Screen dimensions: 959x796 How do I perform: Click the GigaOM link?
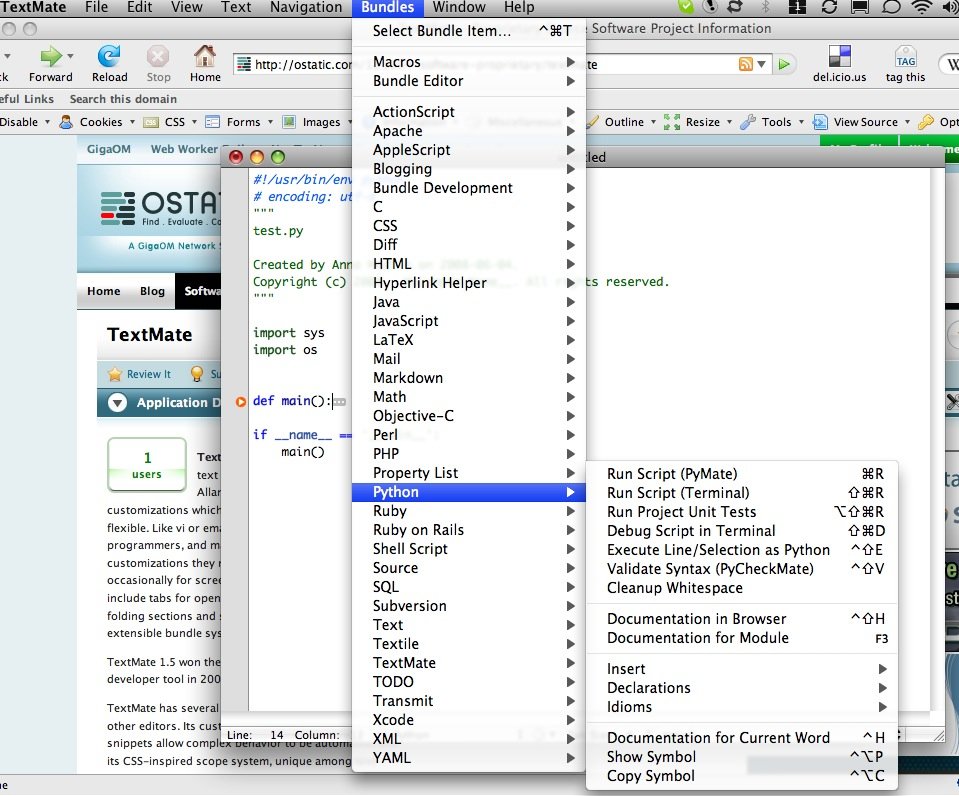[x=108, y=149]
